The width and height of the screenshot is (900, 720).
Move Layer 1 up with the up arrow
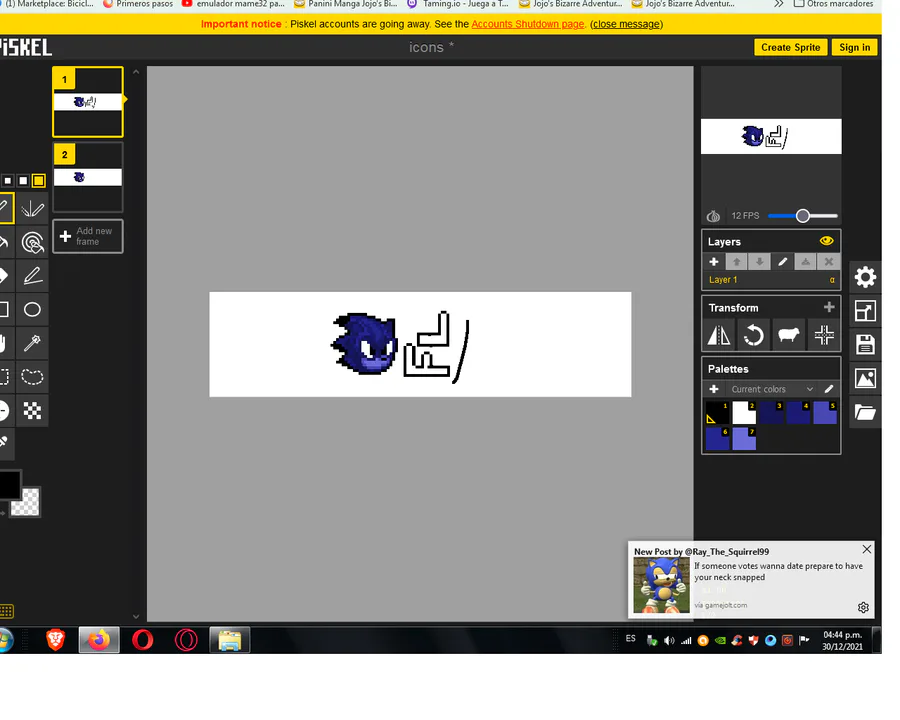(x=736, y=262)
